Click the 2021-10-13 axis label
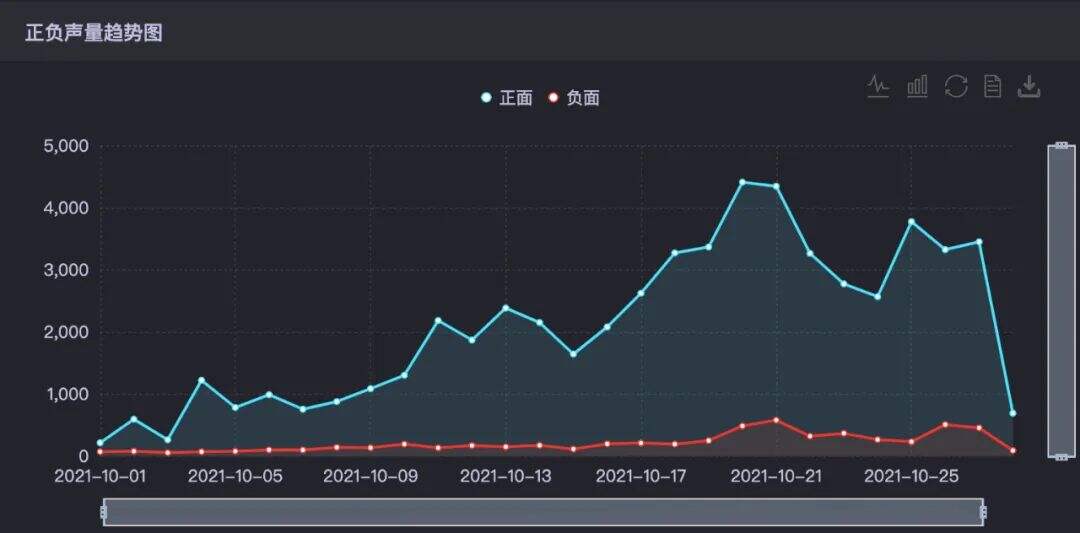The image size is (1080, 533). 506,477
